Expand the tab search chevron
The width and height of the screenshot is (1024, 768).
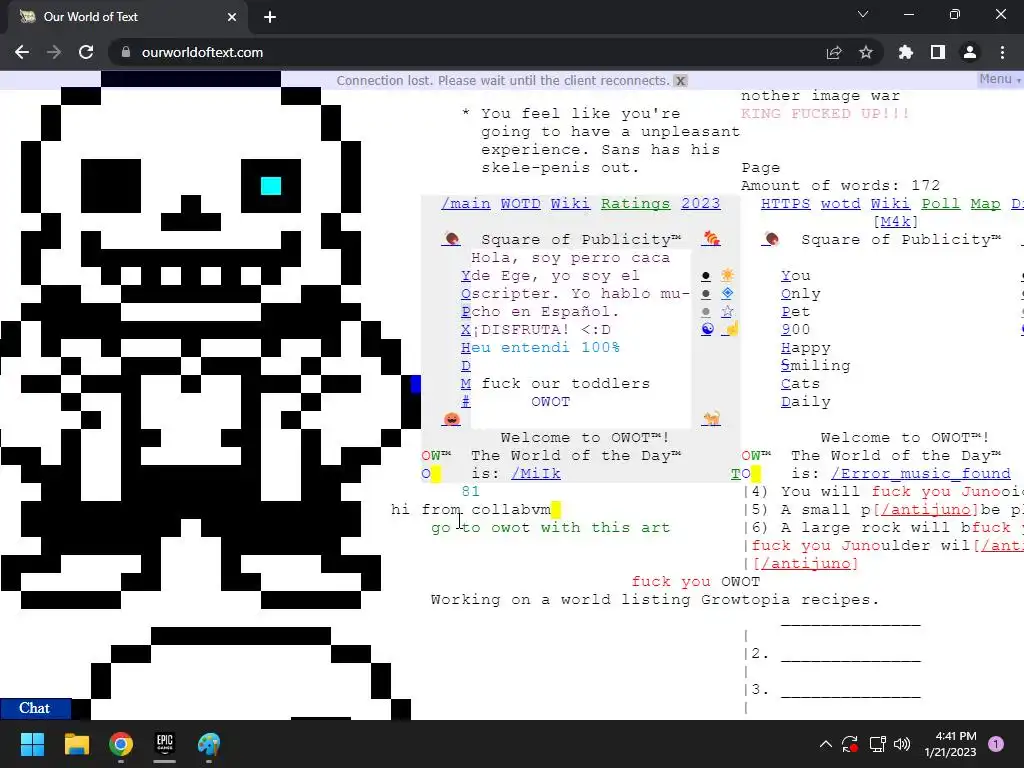pyautogui.click(x=863, y=14)
